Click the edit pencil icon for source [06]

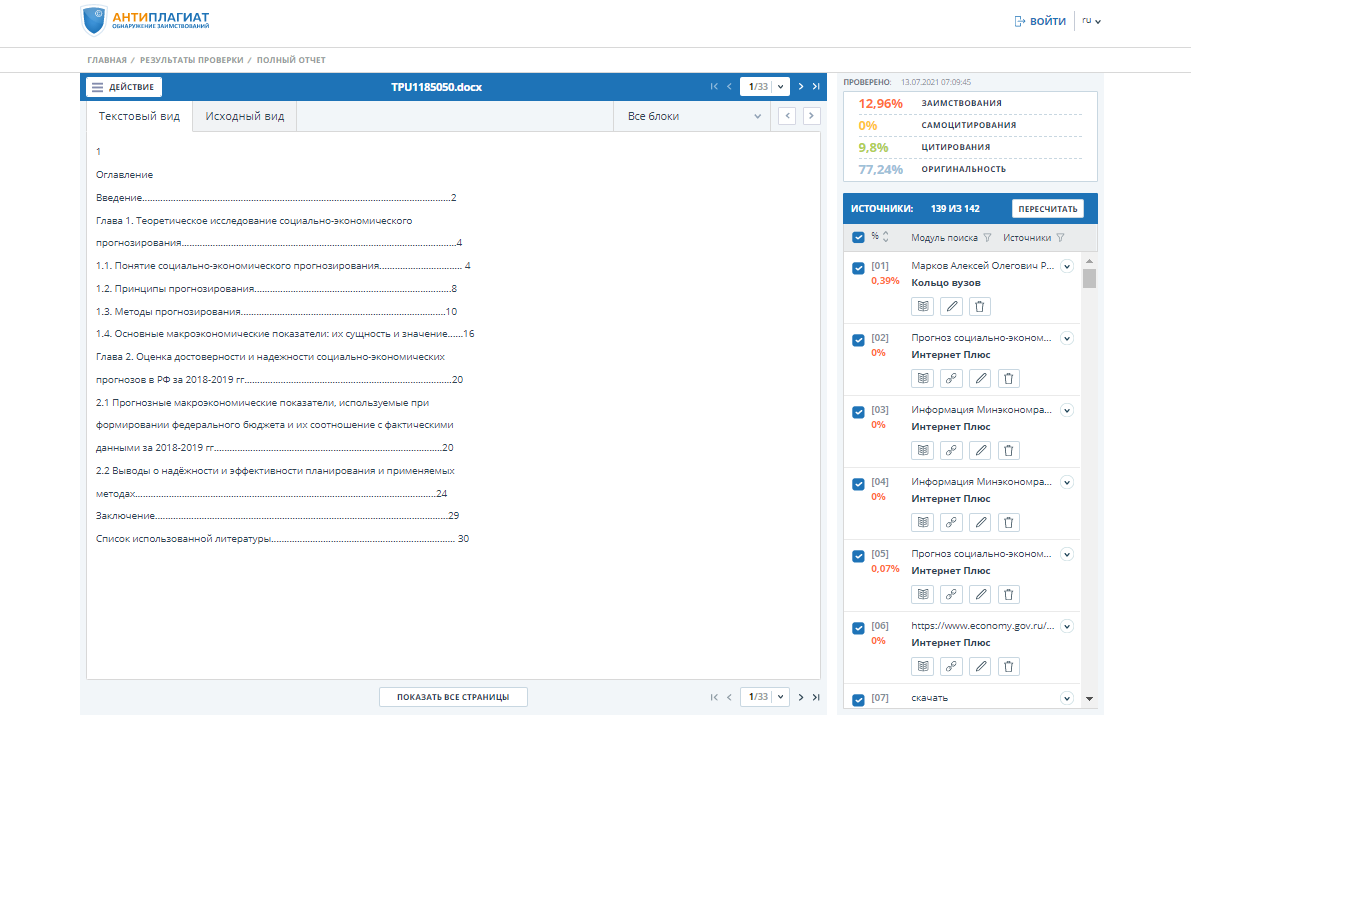tap(981, 666)
